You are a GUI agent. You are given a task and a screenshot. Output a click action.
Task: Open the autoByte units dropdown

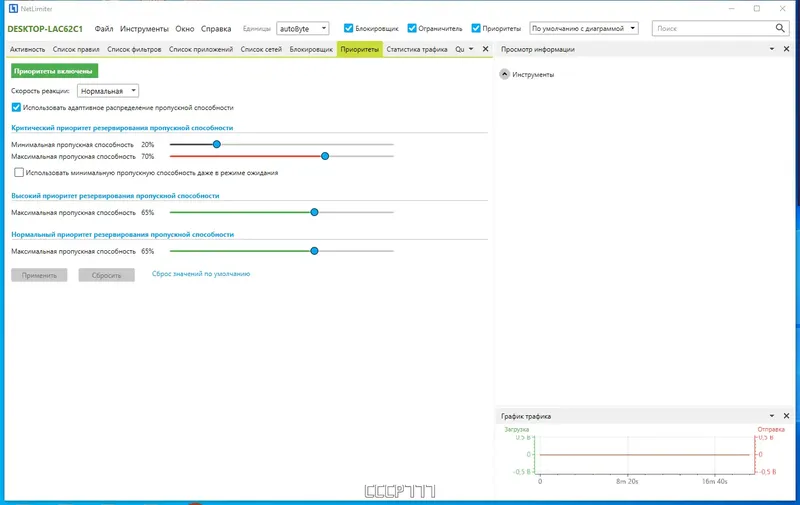[303, 29]
